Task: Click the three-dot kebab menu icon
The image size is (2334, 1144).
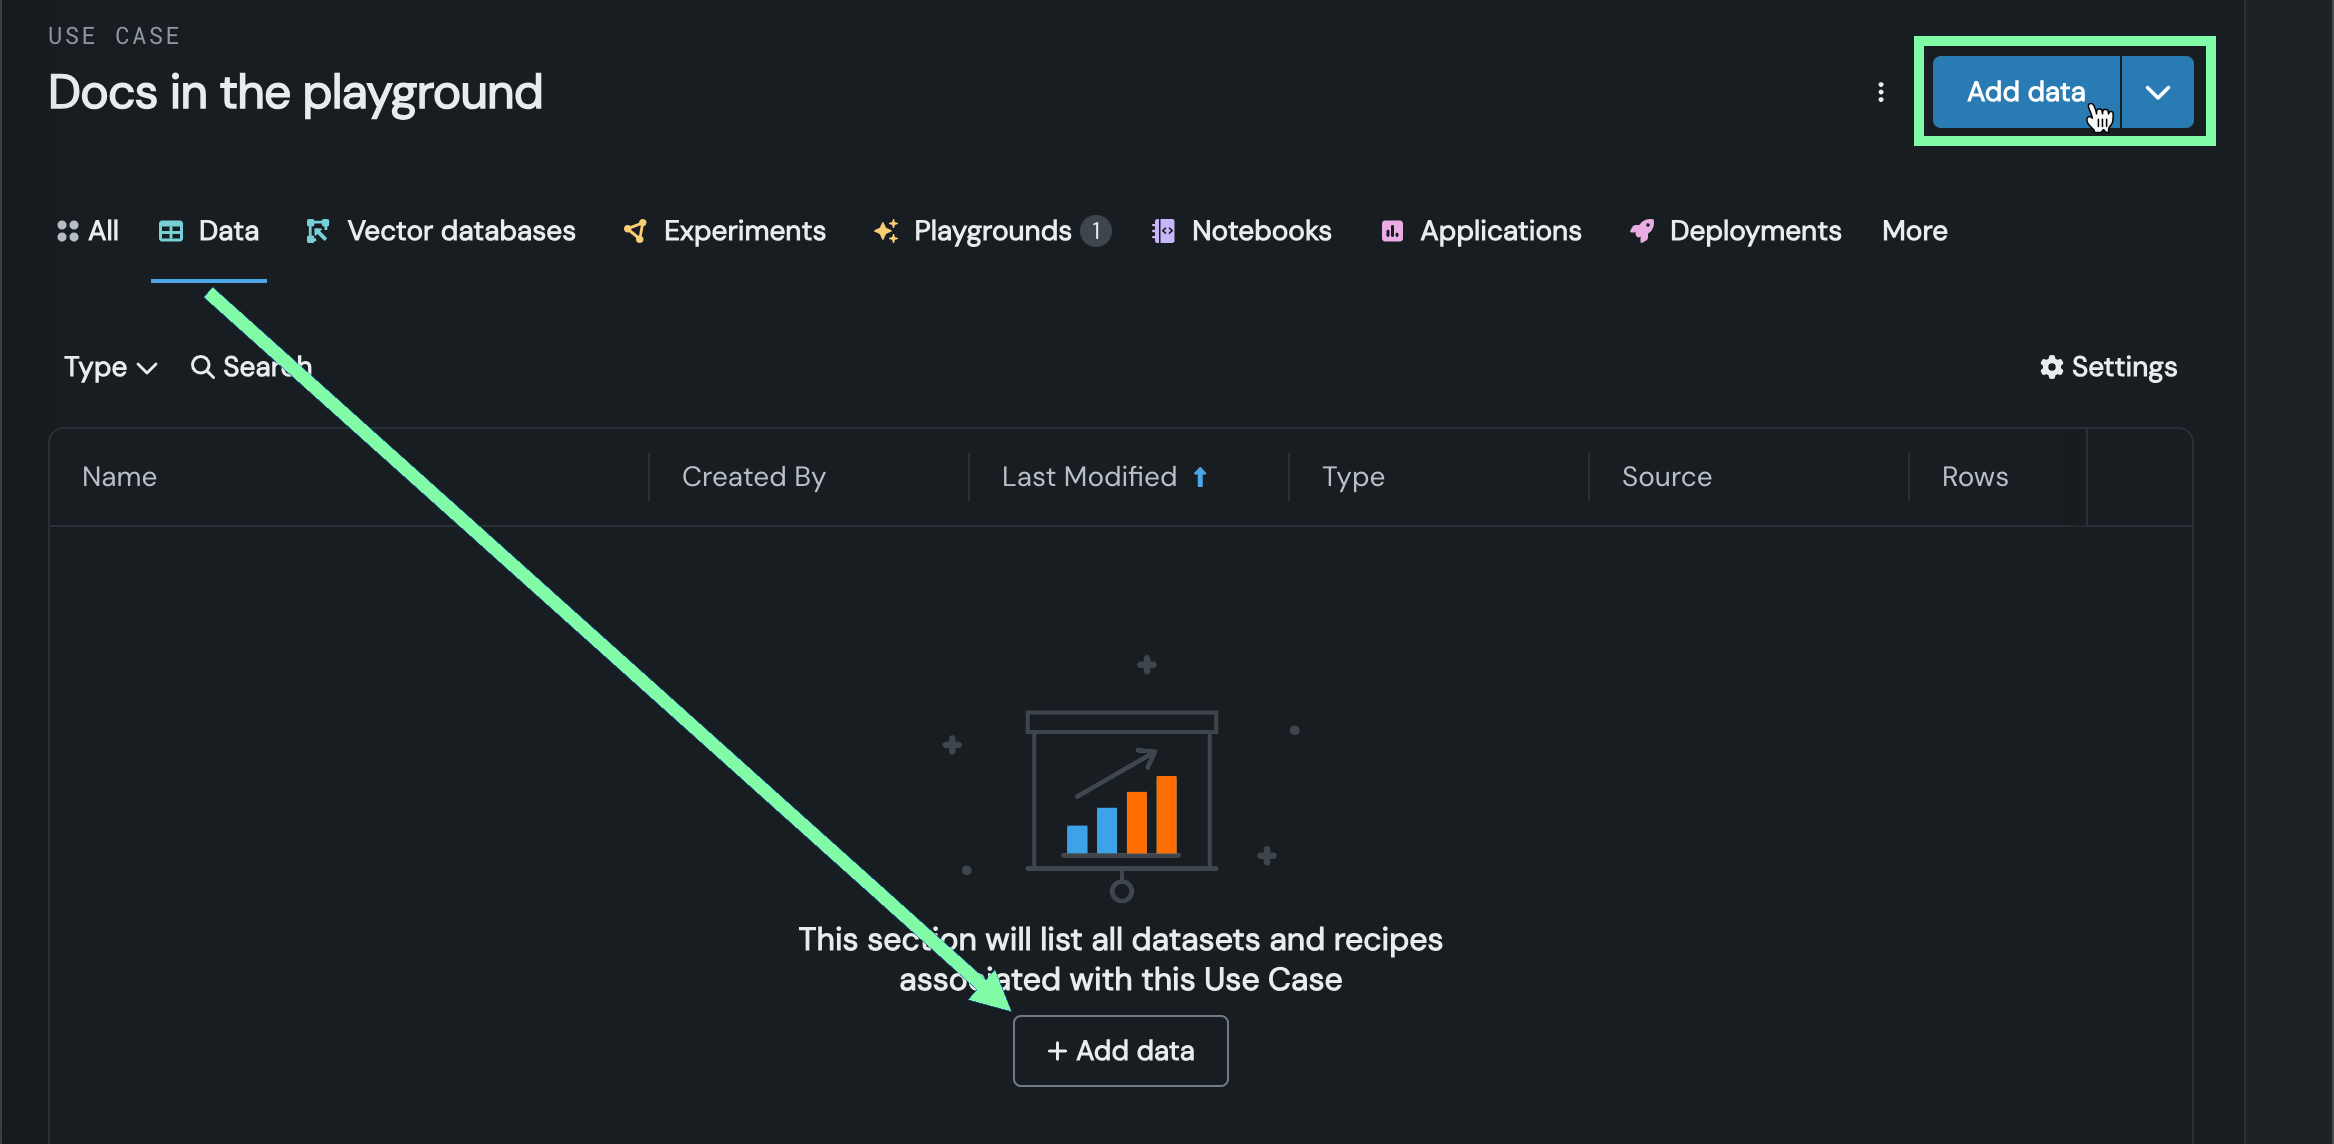Action: click(x=1881, y=92)
